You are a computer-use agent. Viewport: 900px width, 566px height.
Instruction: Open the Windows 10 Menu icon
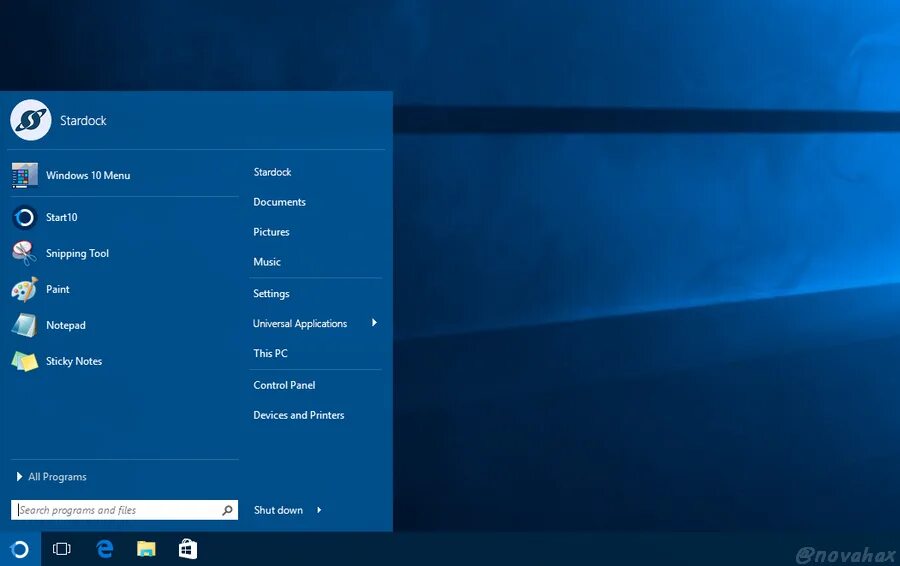click(25, 175)
